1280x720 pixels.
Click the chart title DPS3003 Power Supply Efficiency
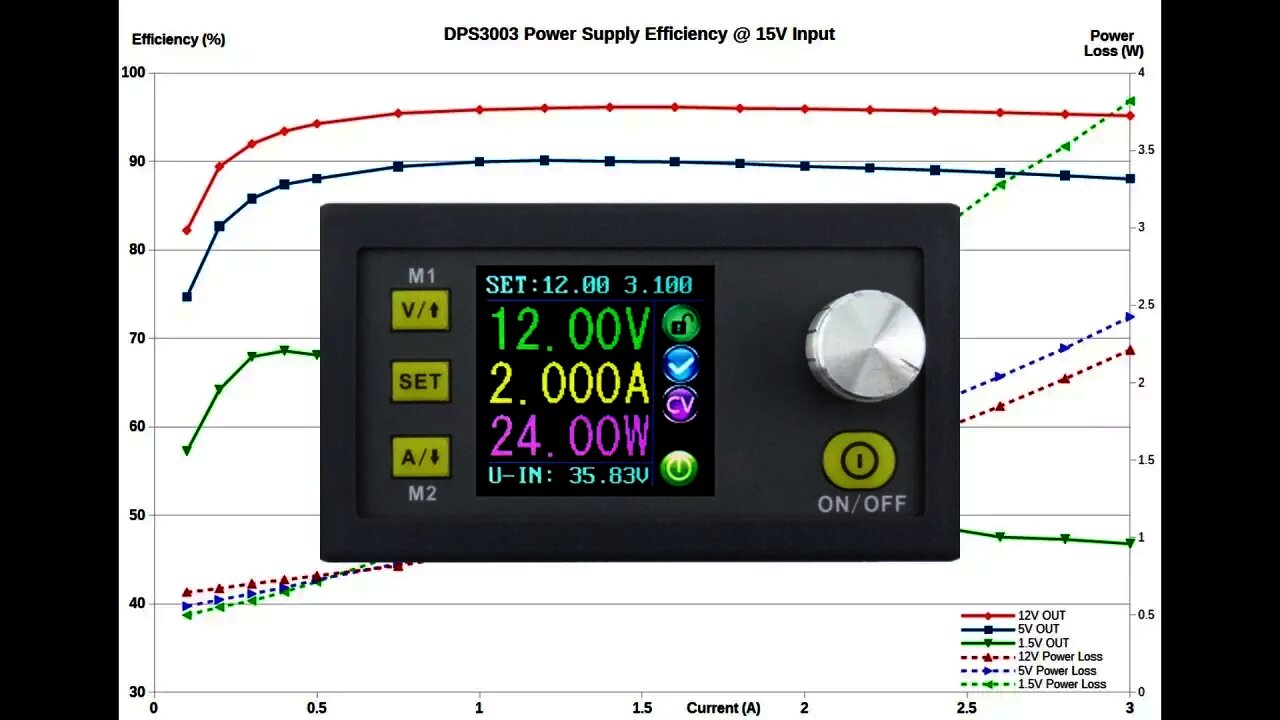coord(639,34)
